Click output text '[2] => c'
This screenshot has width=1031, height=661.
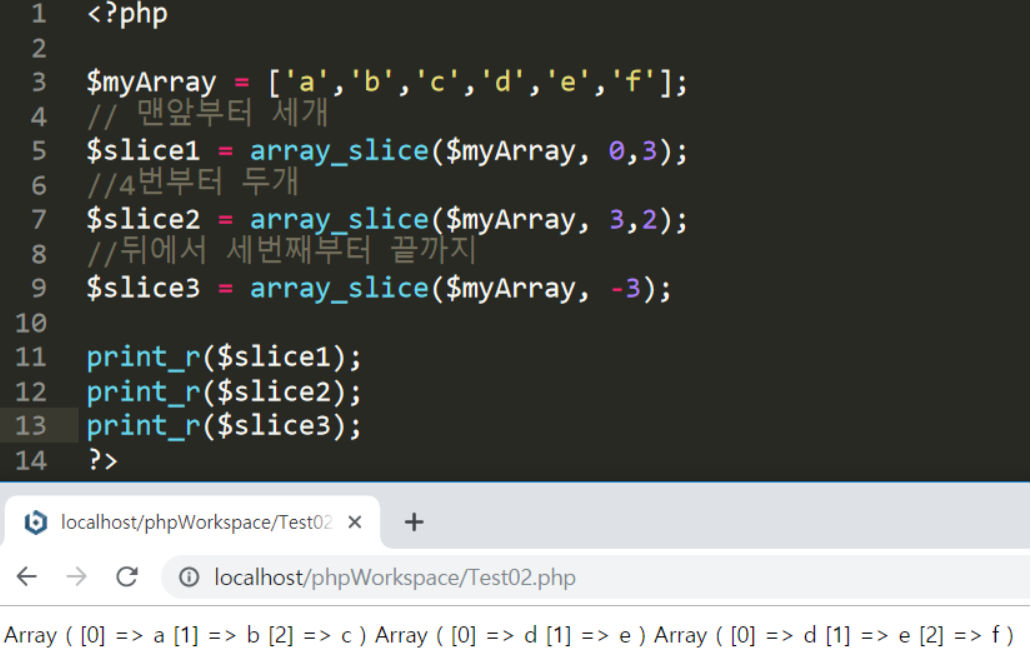tap(310, 635)
